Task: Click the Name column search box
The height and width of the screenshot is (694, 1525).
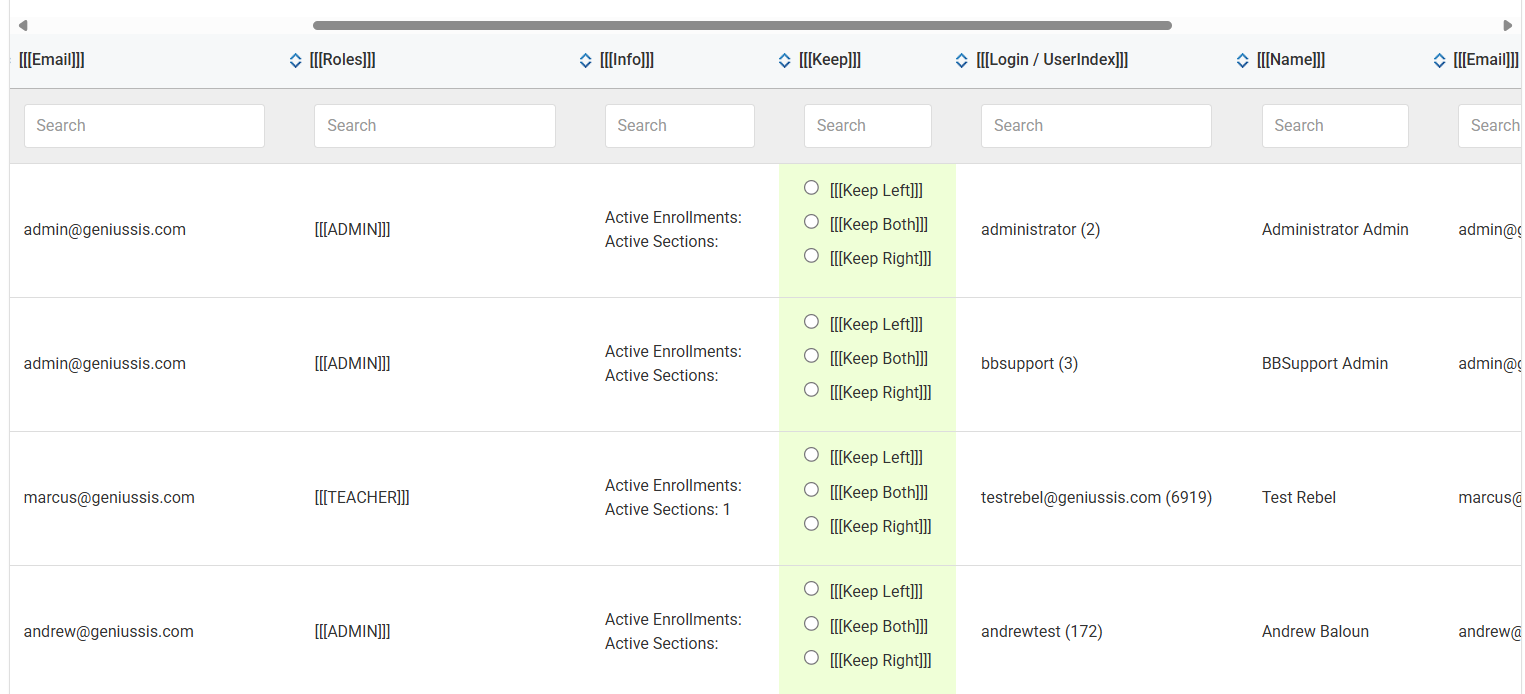Action: click(1335, 125)
